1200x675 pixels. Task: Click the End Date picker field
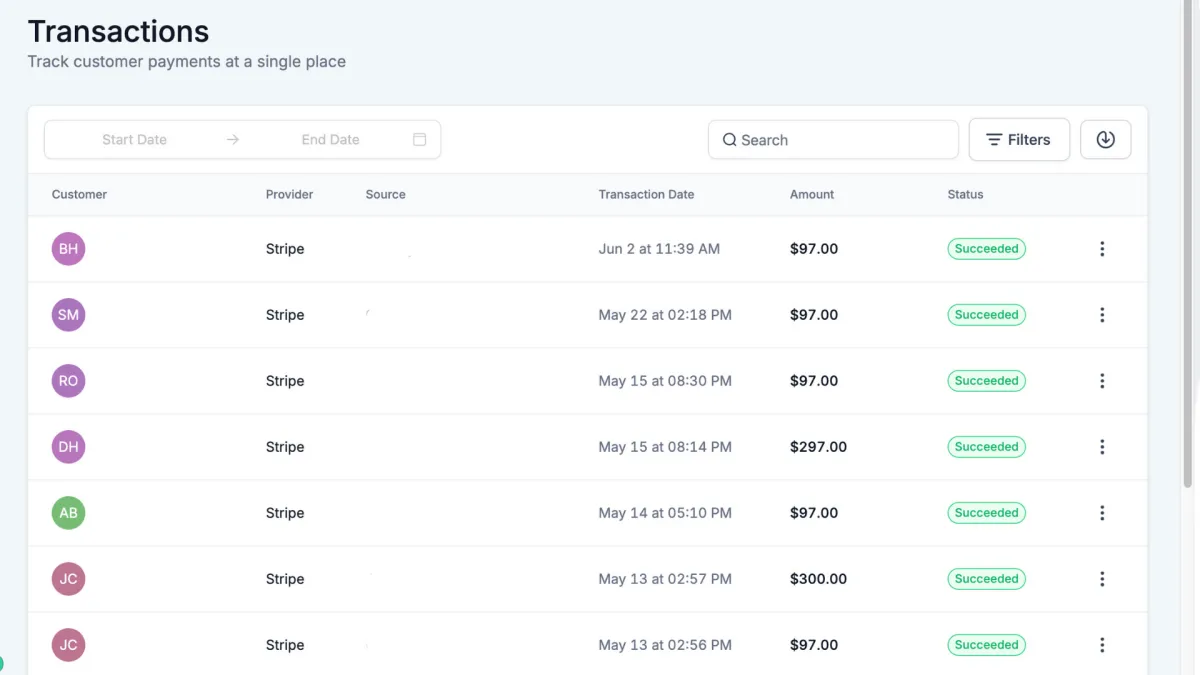(x=330, y=140)
